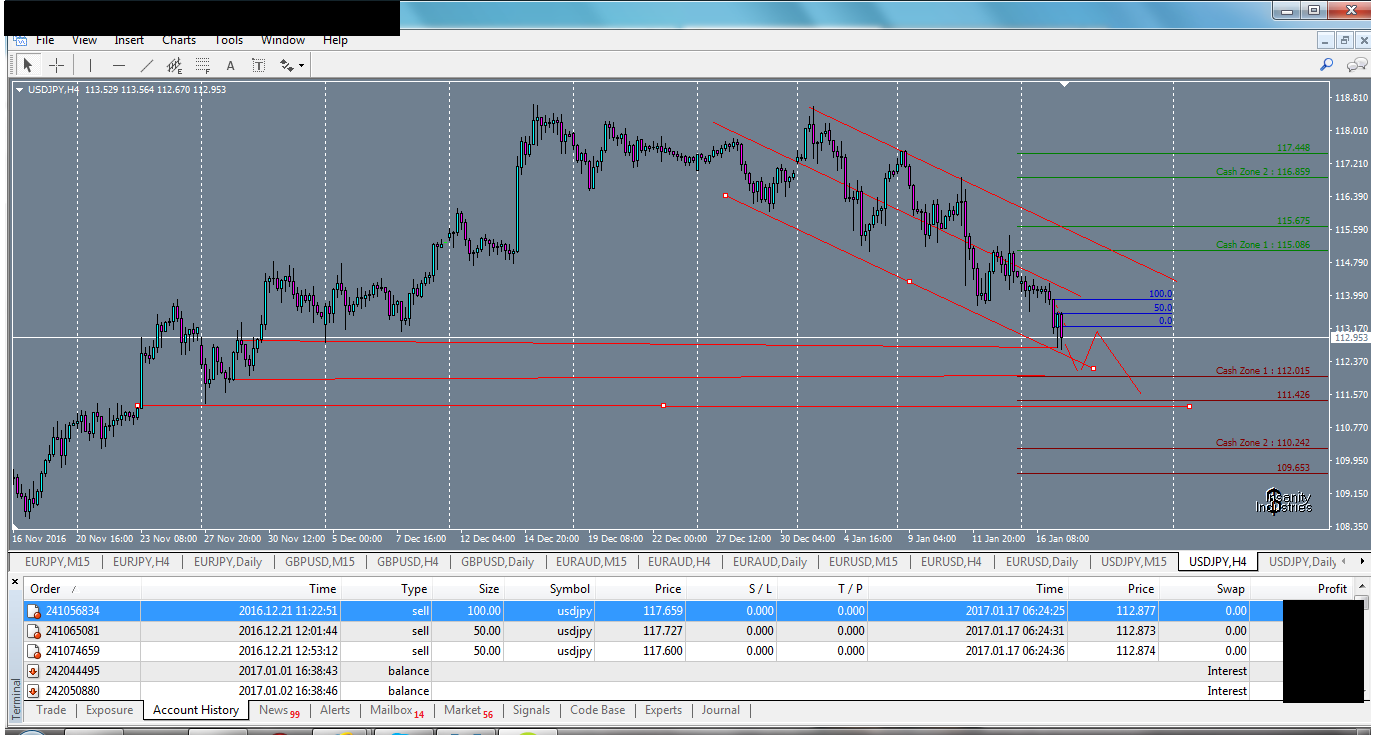Select the Crosshair tool

57,65
